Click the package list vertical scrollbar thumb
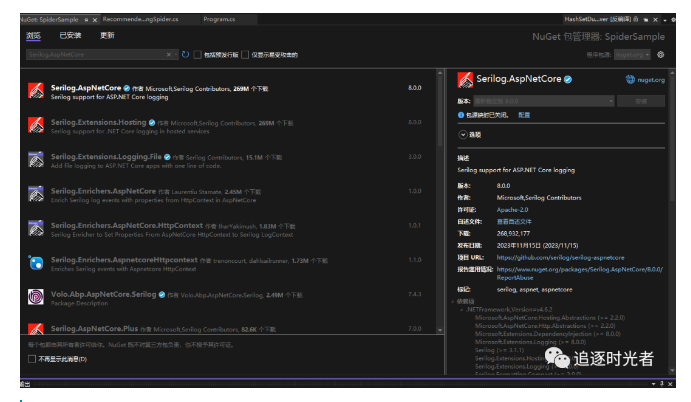Viewport: 691px width, 402px height. click(x=440, y=110)
